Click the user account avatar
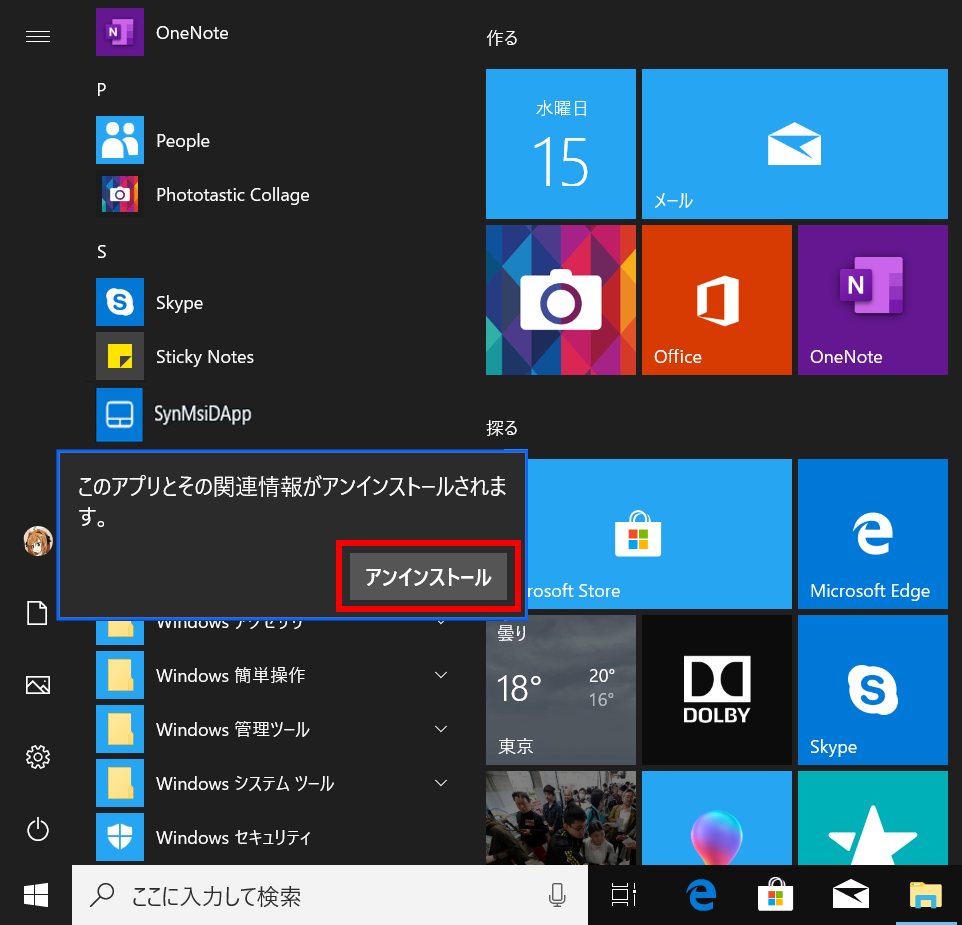The image size is (962, 925). coord(38,541)
